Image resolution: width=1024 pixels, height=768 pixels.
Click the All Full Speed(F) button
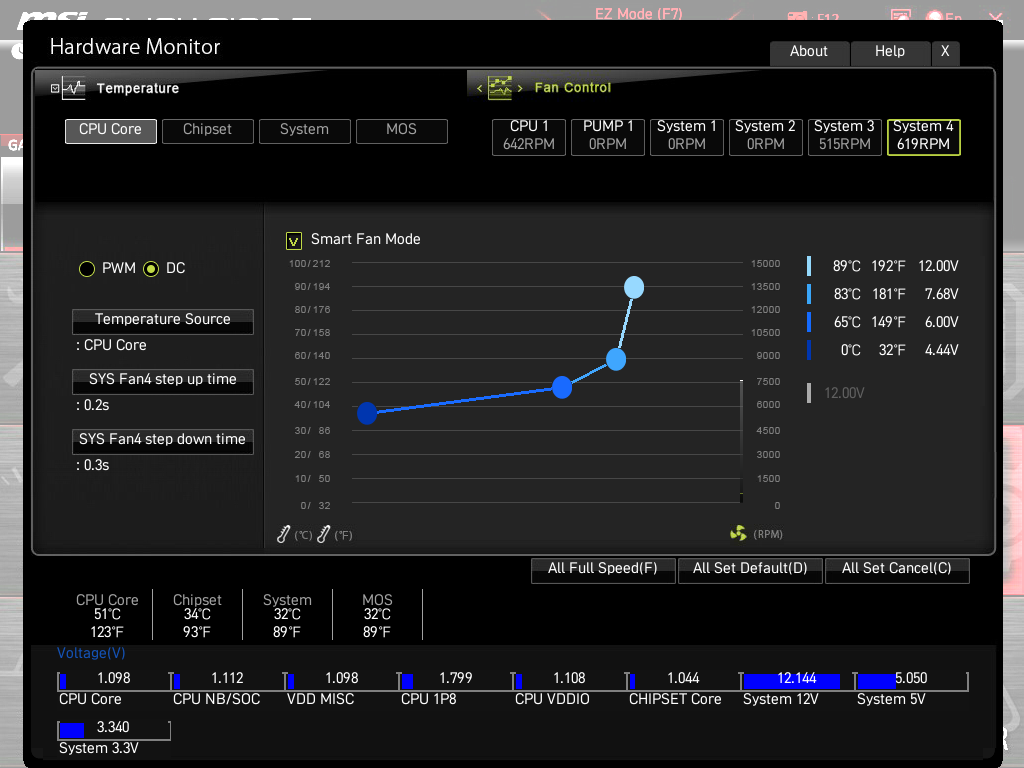point(603,569)
